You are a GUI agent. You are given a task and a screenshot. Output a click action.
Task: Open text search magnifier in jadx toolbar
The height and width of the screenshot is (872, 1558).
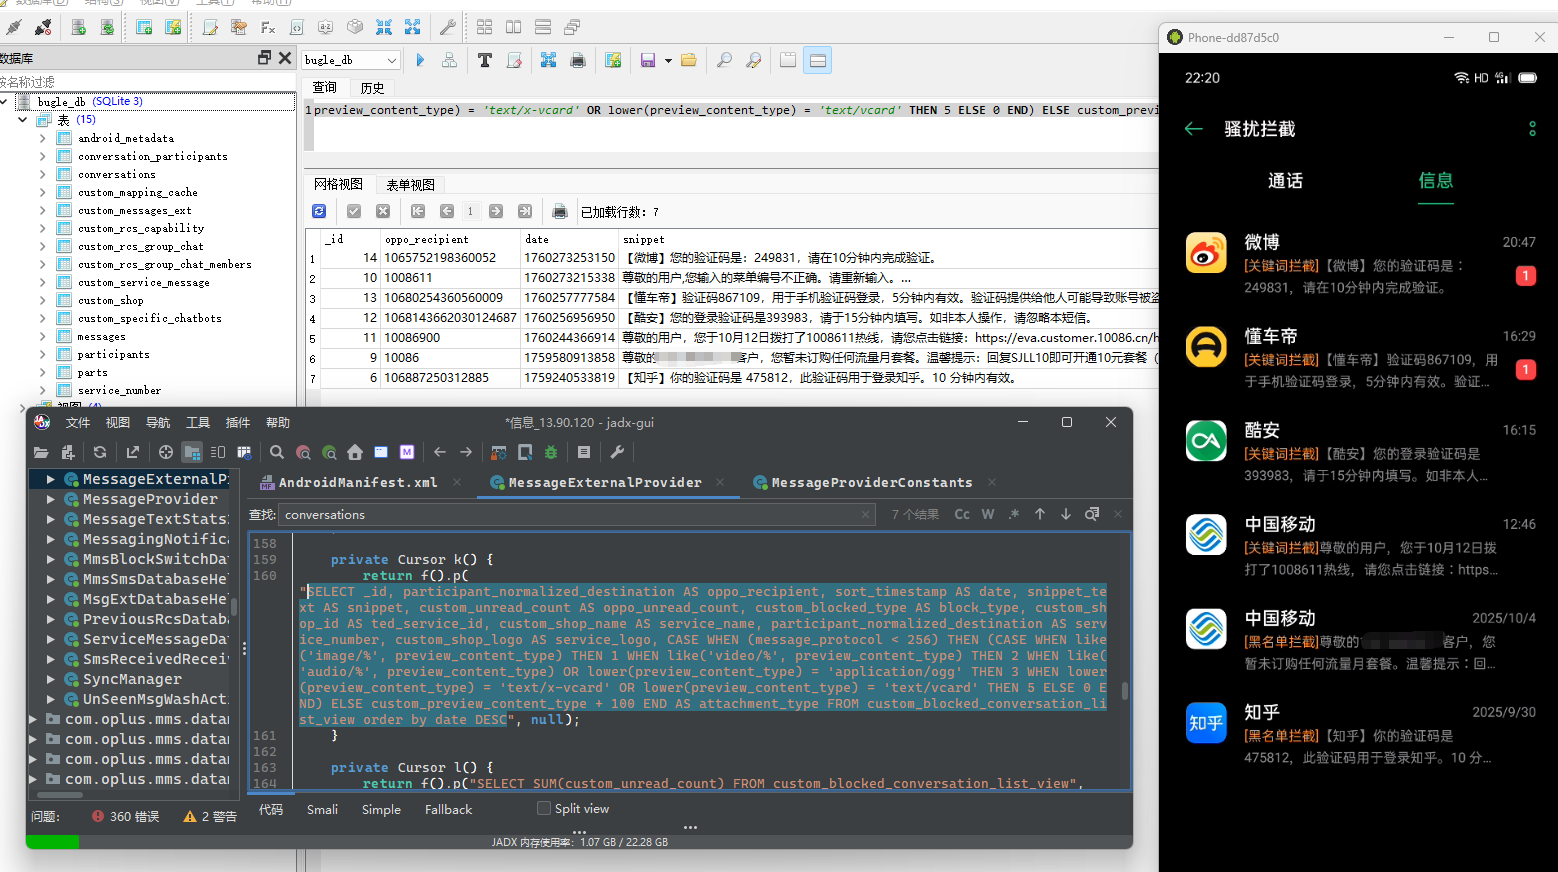pos(277,452)
